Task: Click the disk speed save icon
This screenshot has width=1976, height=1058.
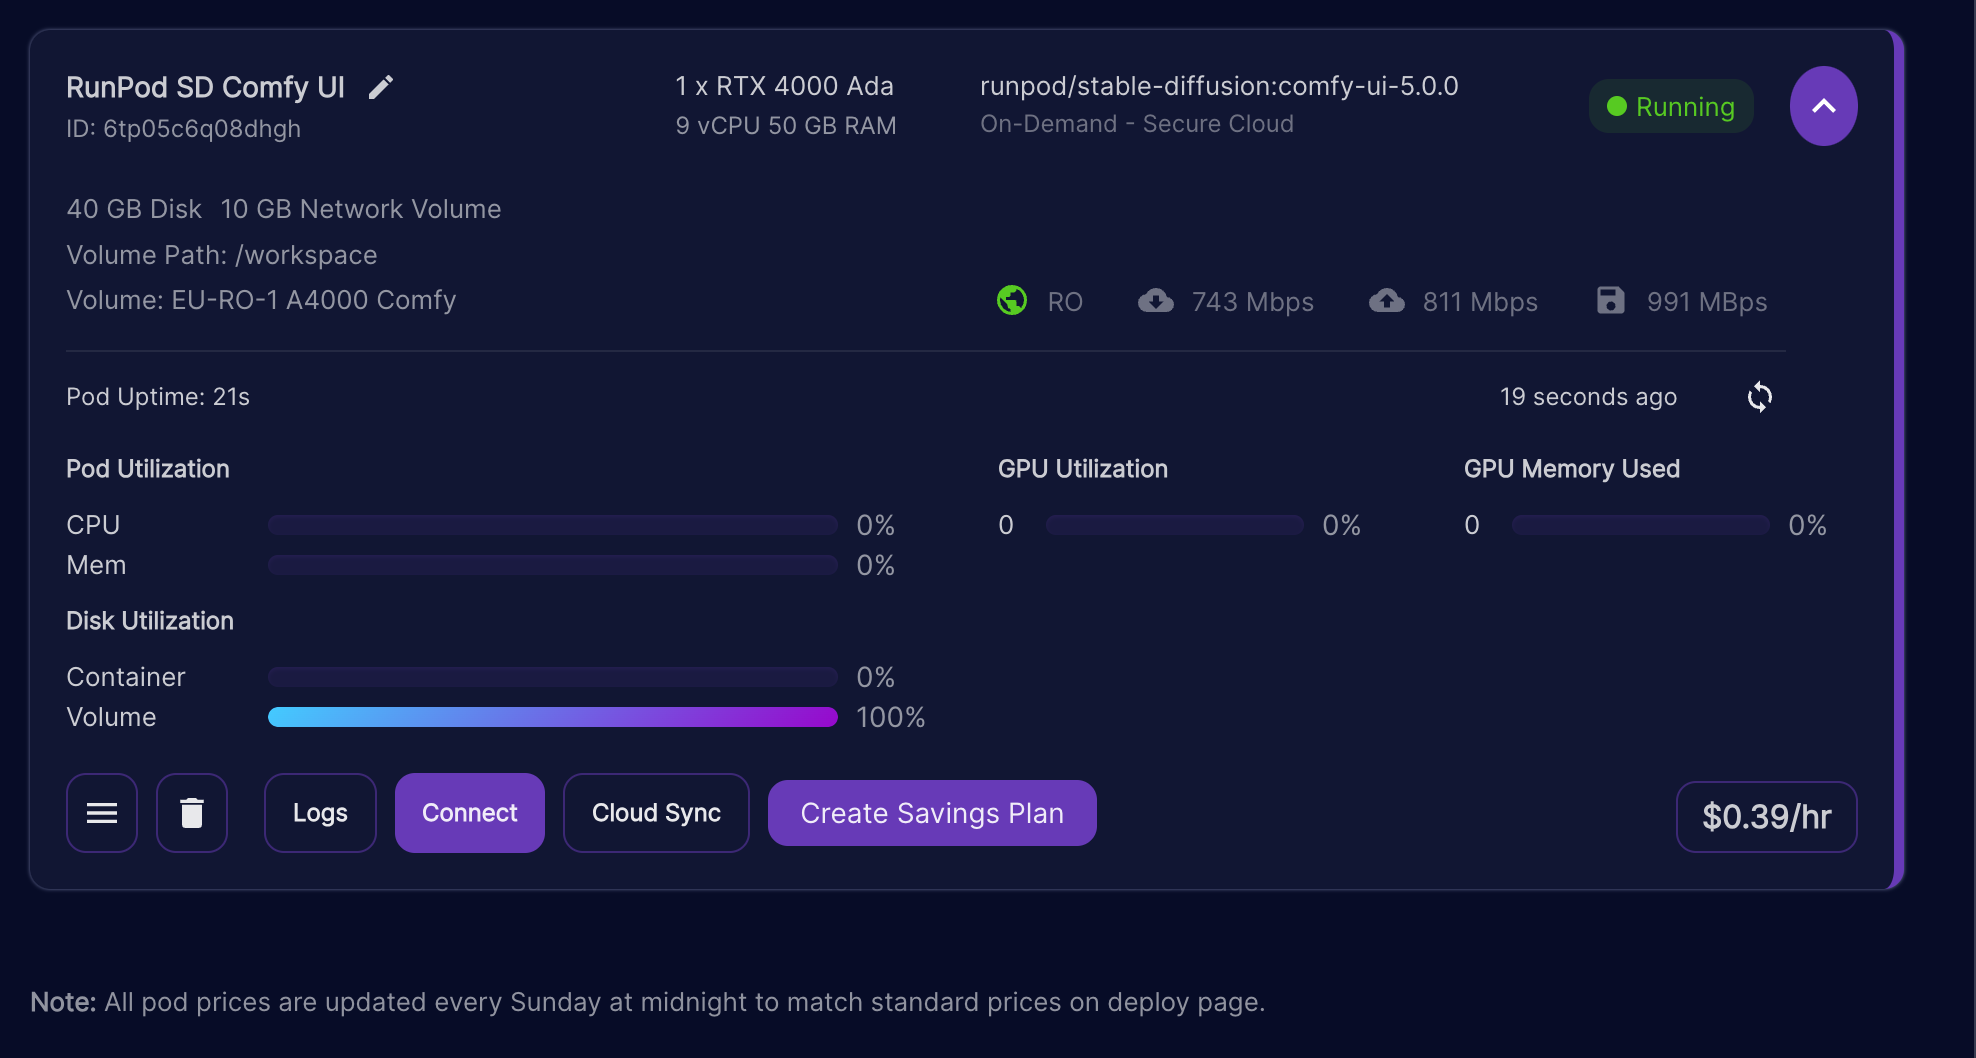Action: (1610, 300)
